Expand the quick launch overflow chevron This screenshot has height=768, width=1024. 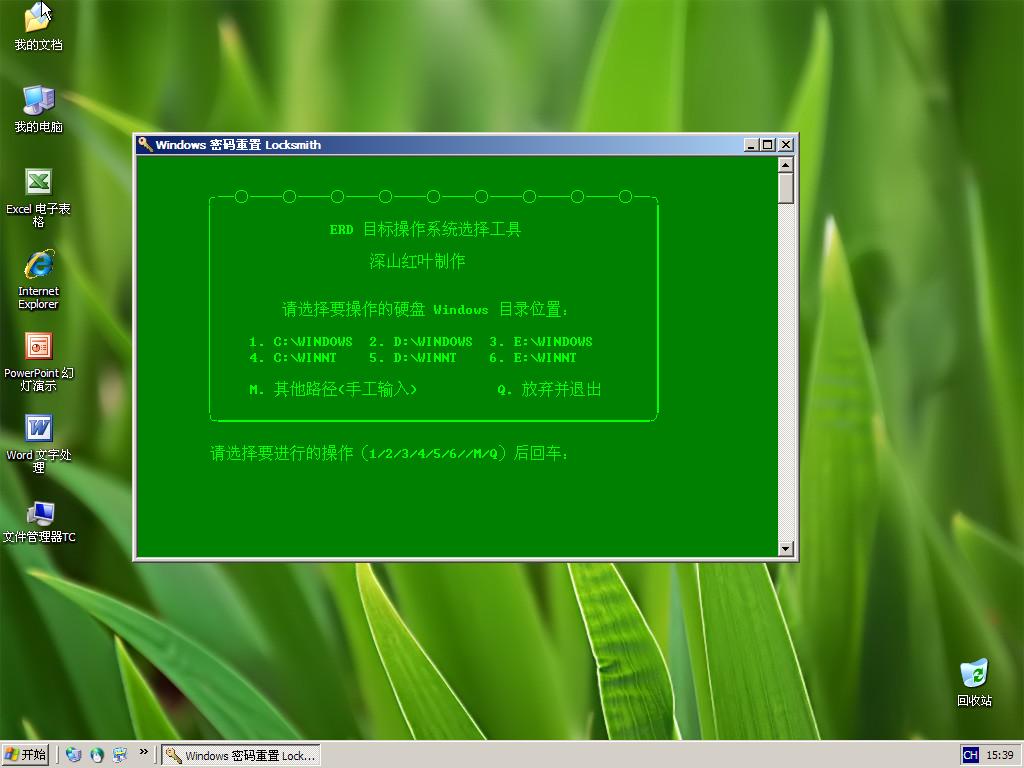(x=144, y=752)
